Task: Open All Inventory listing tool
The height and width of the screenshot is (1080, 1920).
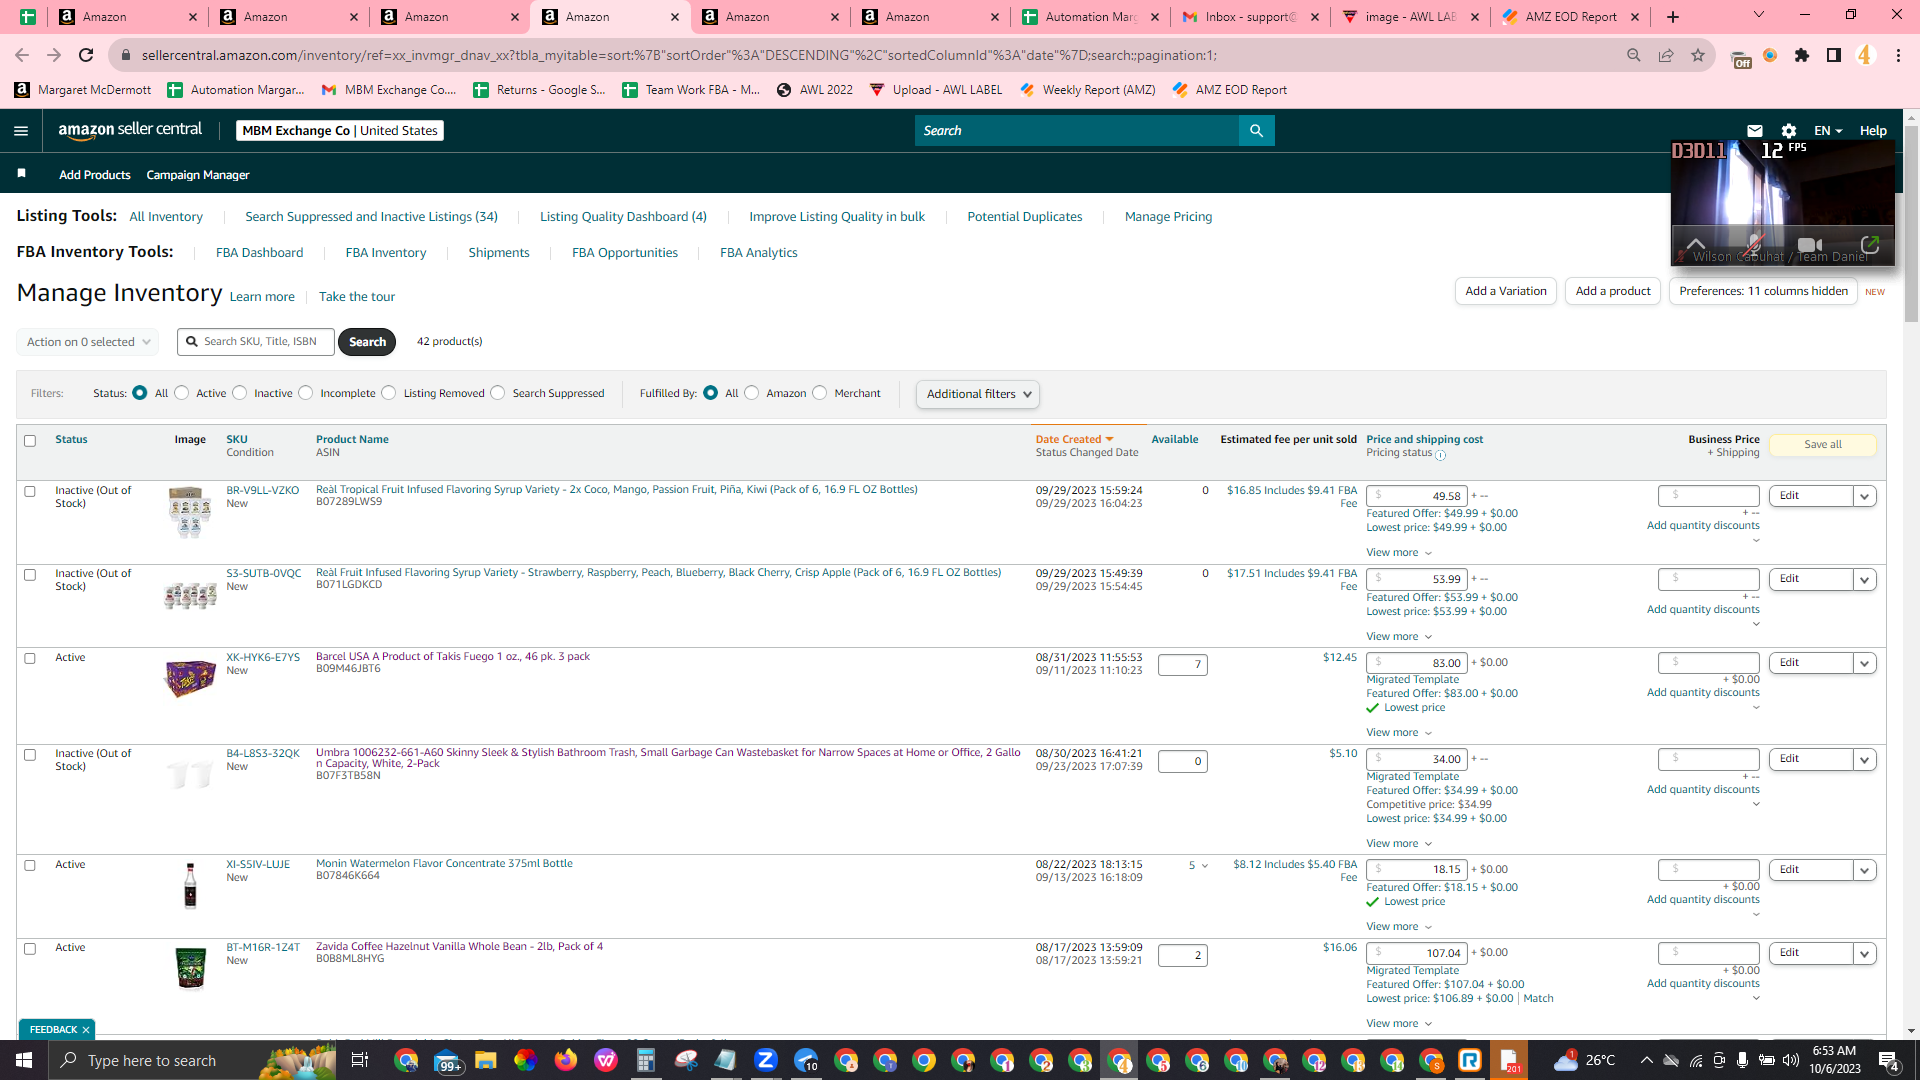Action: click(x=166, y=217)
